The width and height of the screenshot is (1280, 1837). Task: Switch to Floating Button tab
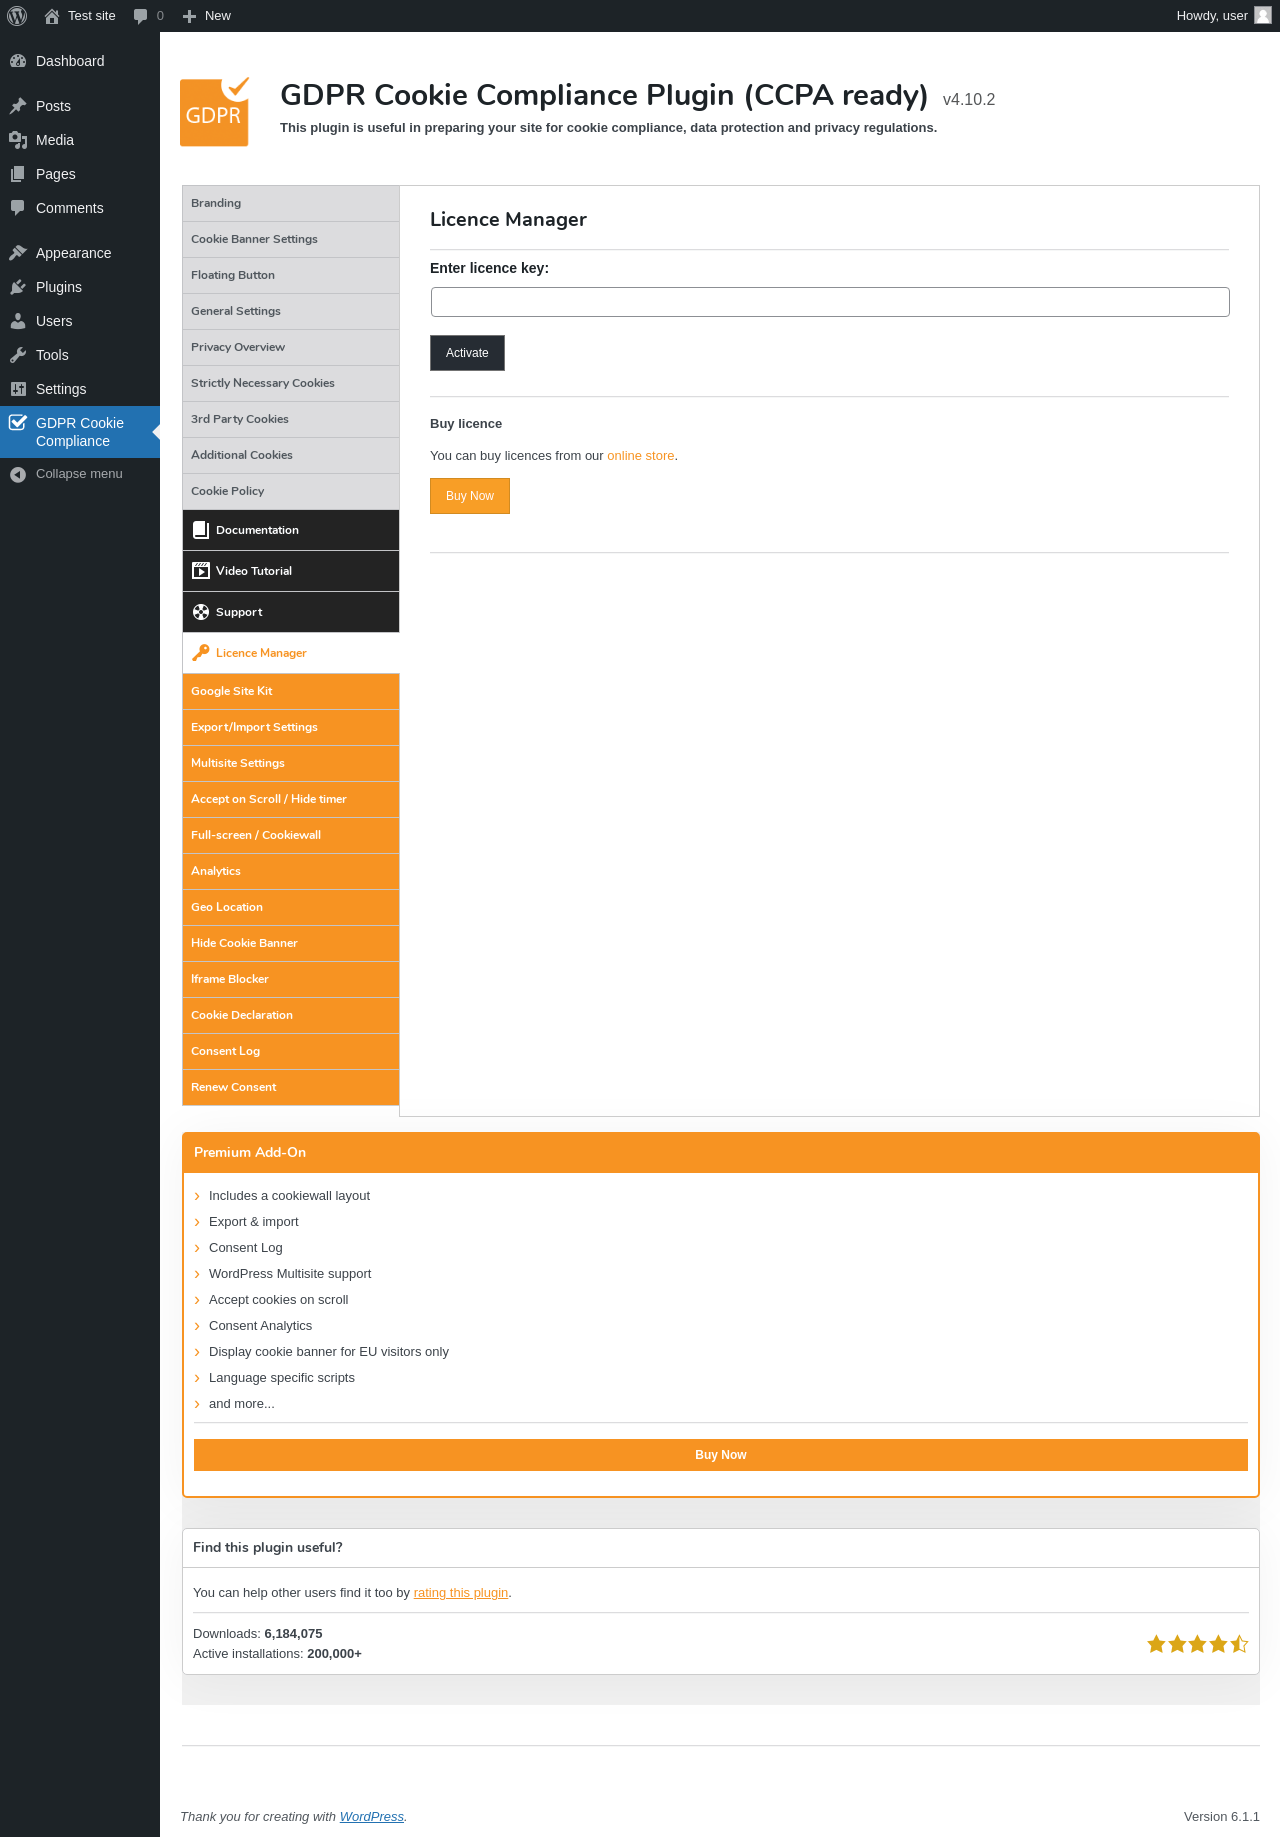coord(291,275)
